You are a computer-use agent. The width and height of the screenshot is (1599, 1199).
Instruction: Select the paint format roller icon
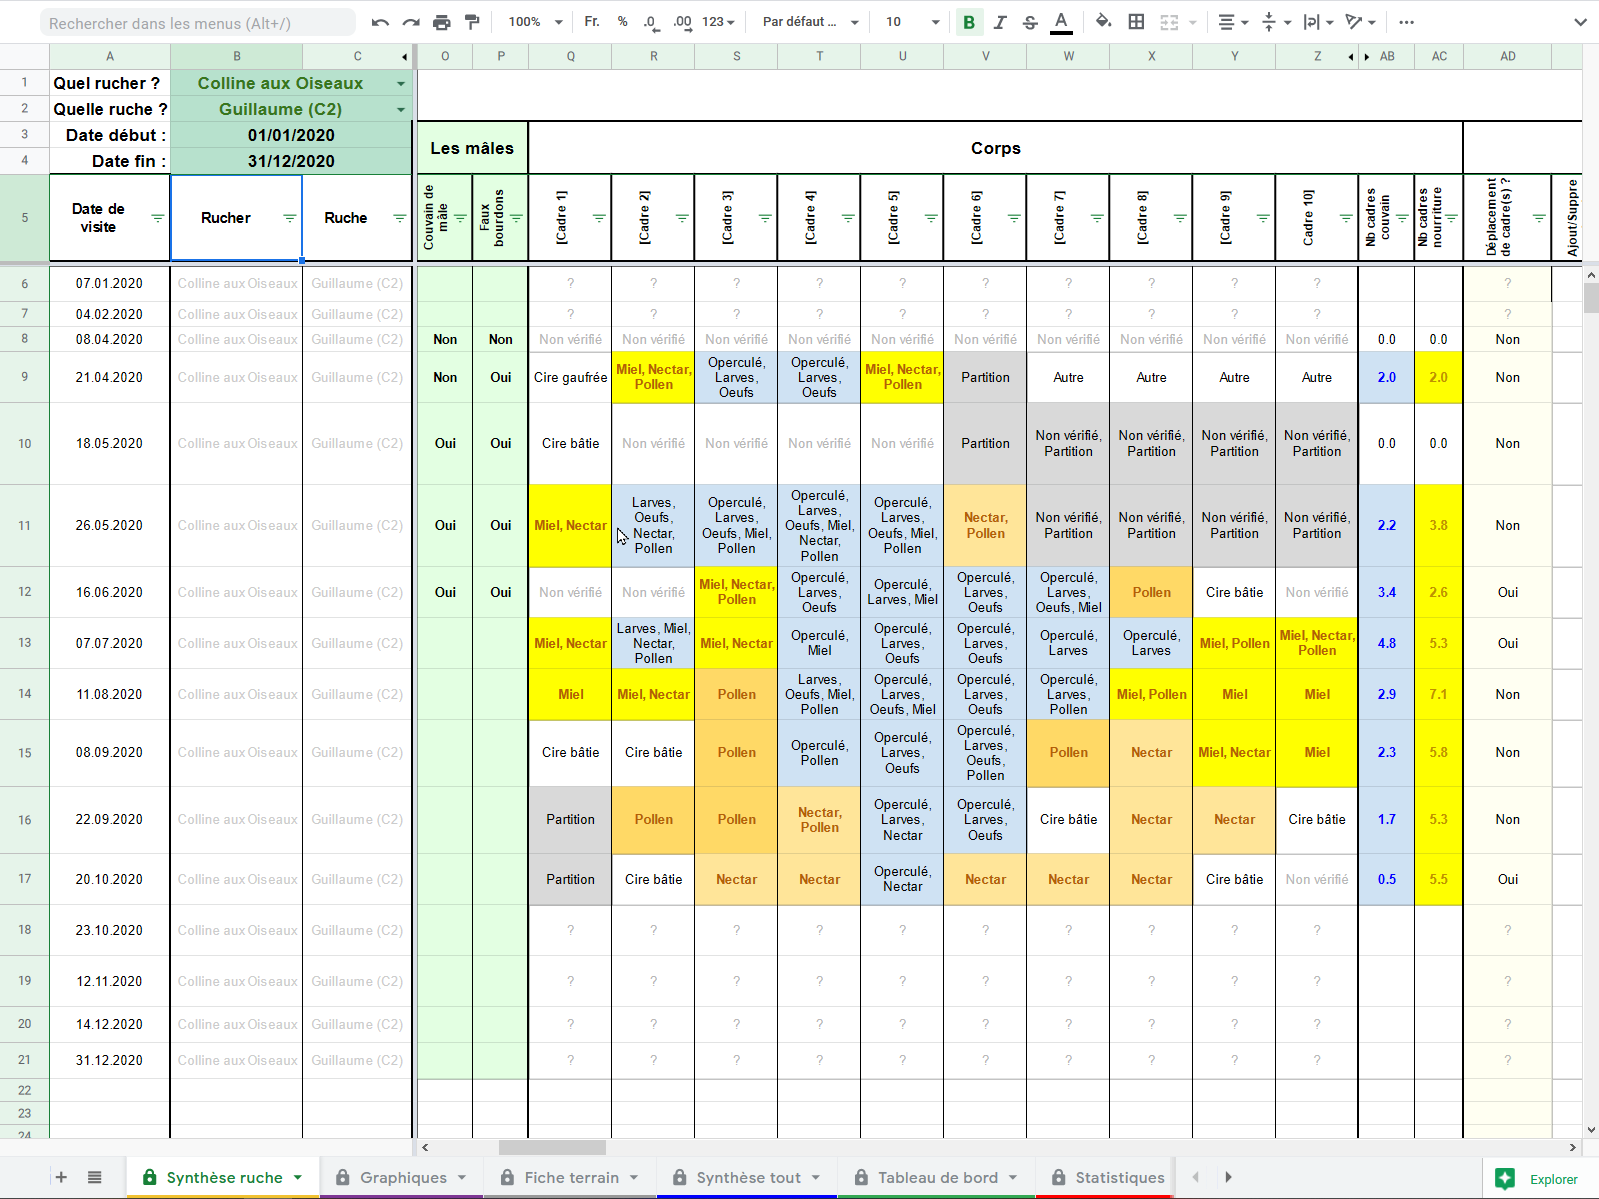click(472, 22)
